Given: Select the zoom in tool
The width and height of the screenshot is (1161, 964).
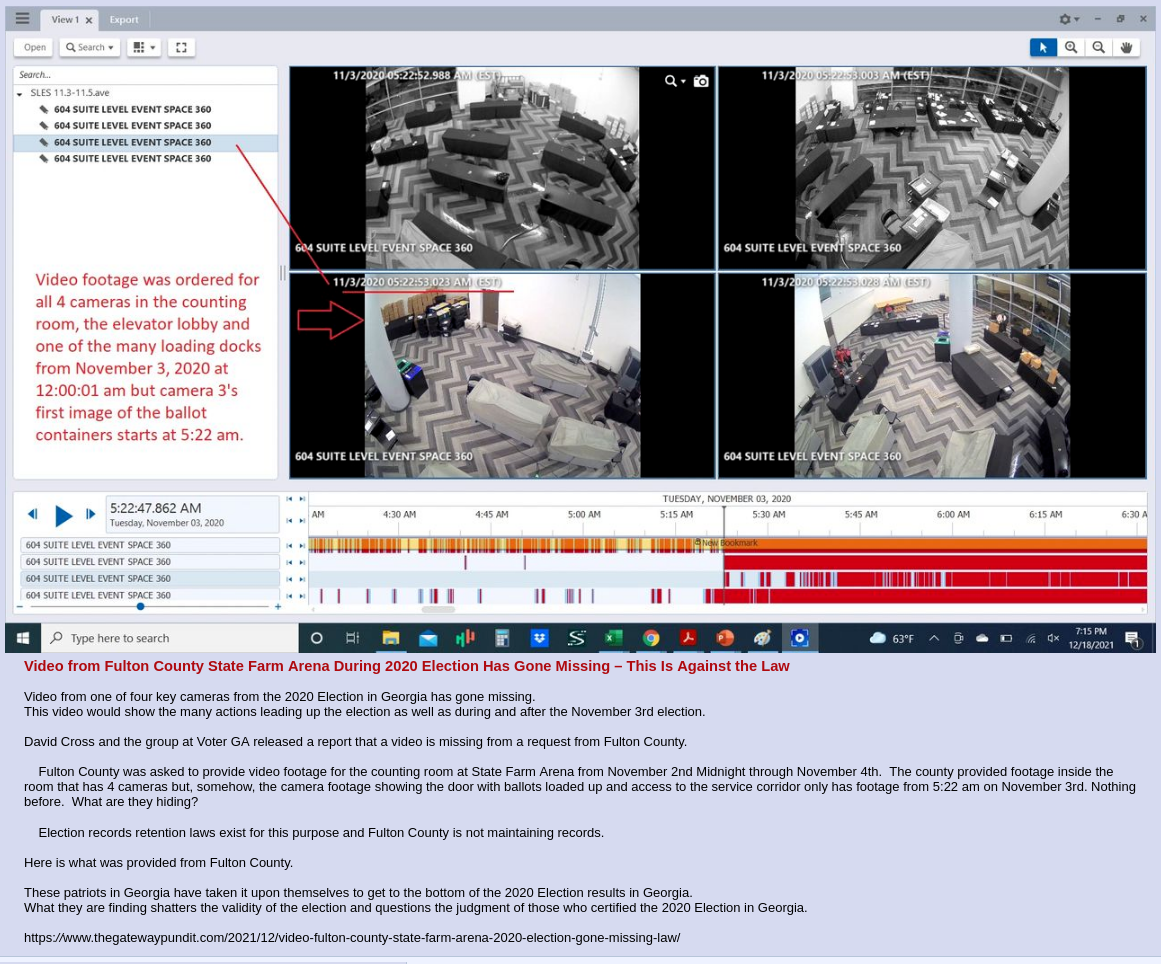Looking at the screenshot, I should point(1071,47).
